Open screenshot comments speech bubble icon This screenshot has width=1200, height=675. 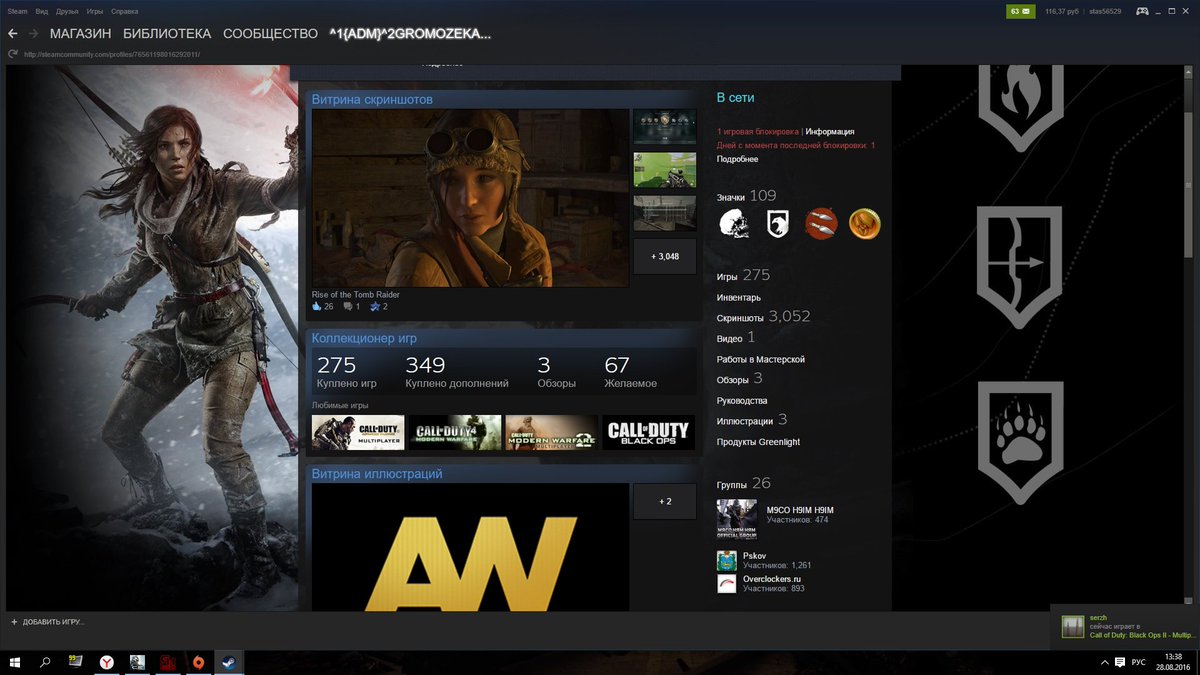click(x=347, y=306)
